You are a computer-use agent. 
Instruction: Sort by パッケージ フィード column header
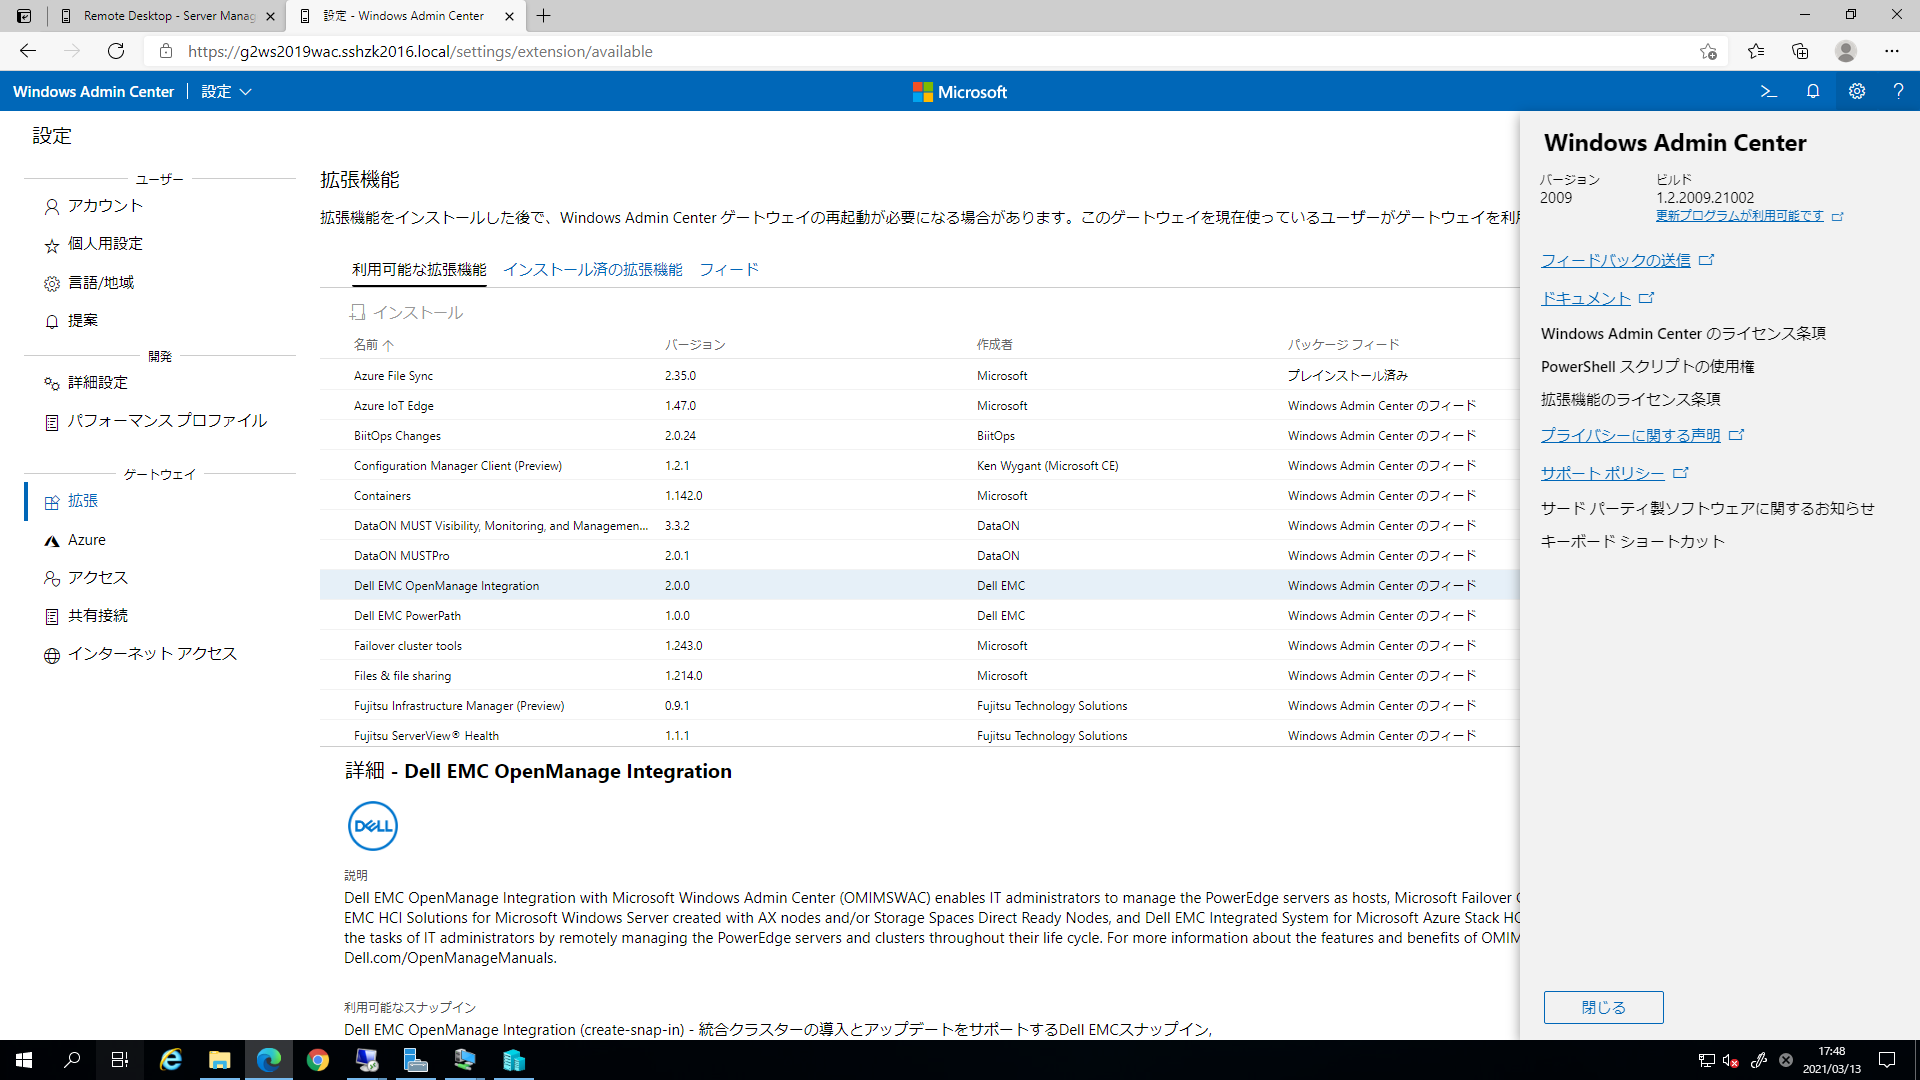tap(1343, 344)
